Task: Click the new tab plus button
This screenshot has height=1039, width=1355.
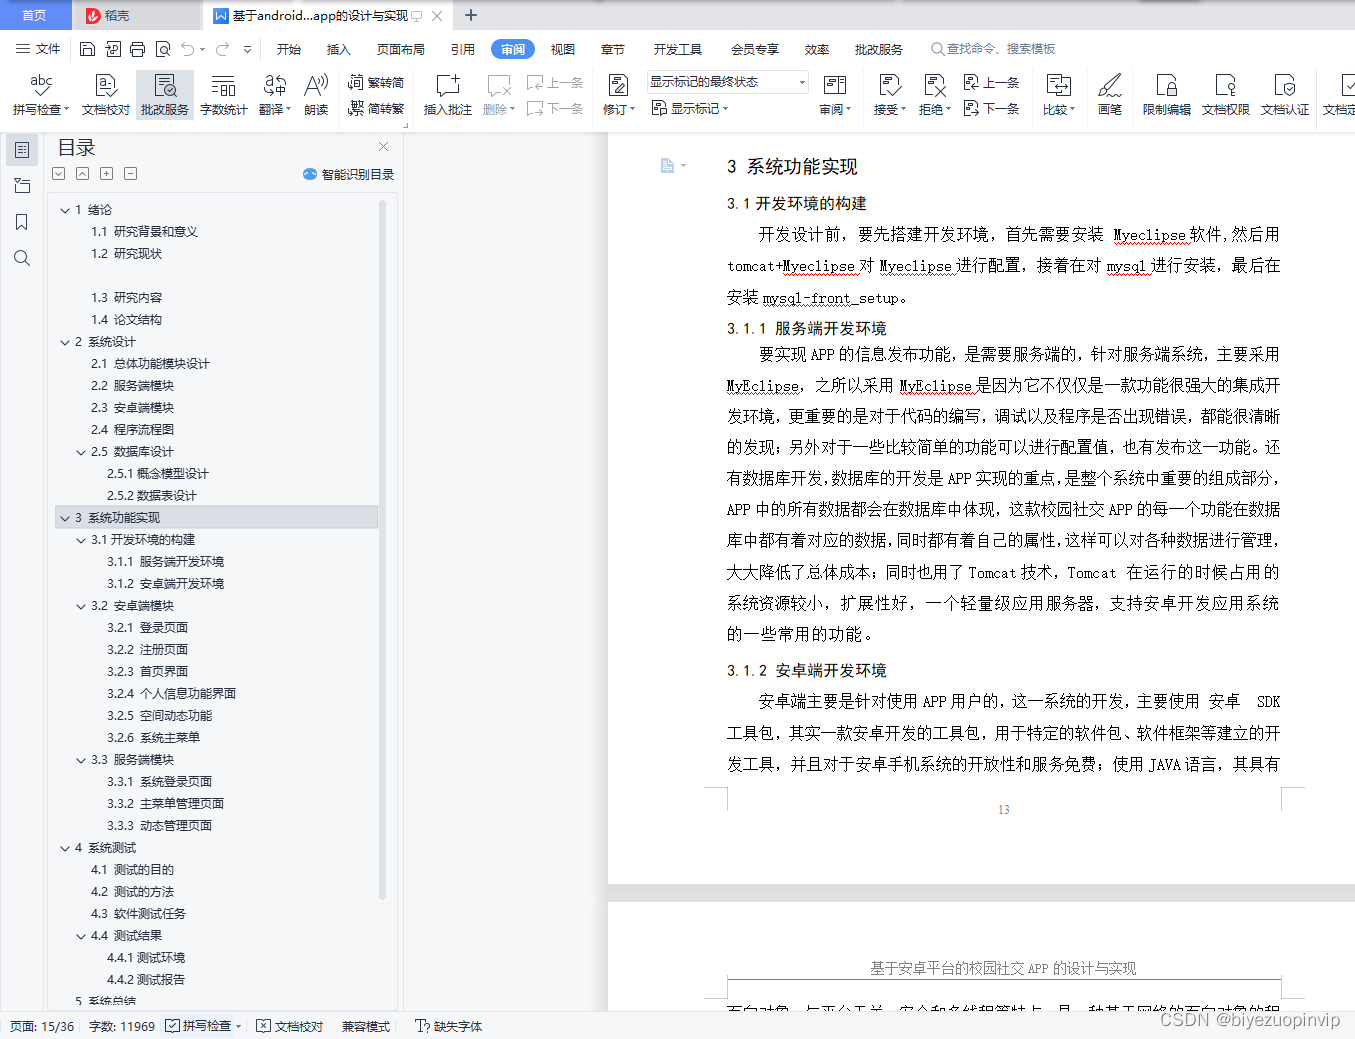Action: 471,15
